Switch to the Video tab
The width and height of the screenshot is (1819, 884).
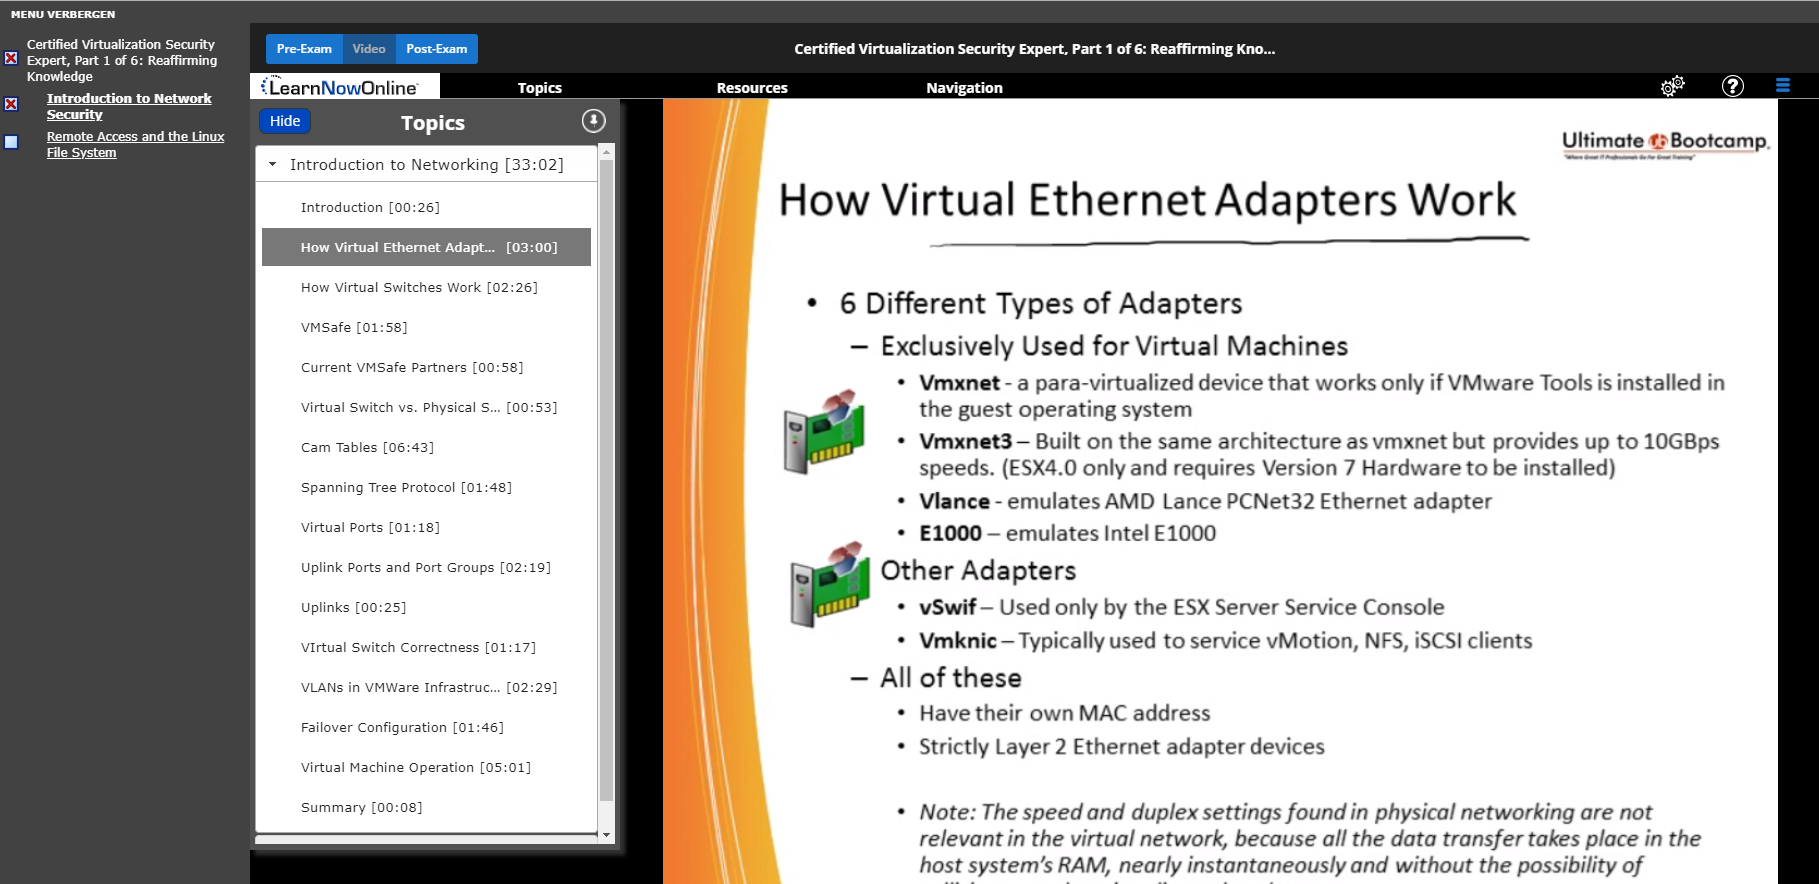point(369,49)
